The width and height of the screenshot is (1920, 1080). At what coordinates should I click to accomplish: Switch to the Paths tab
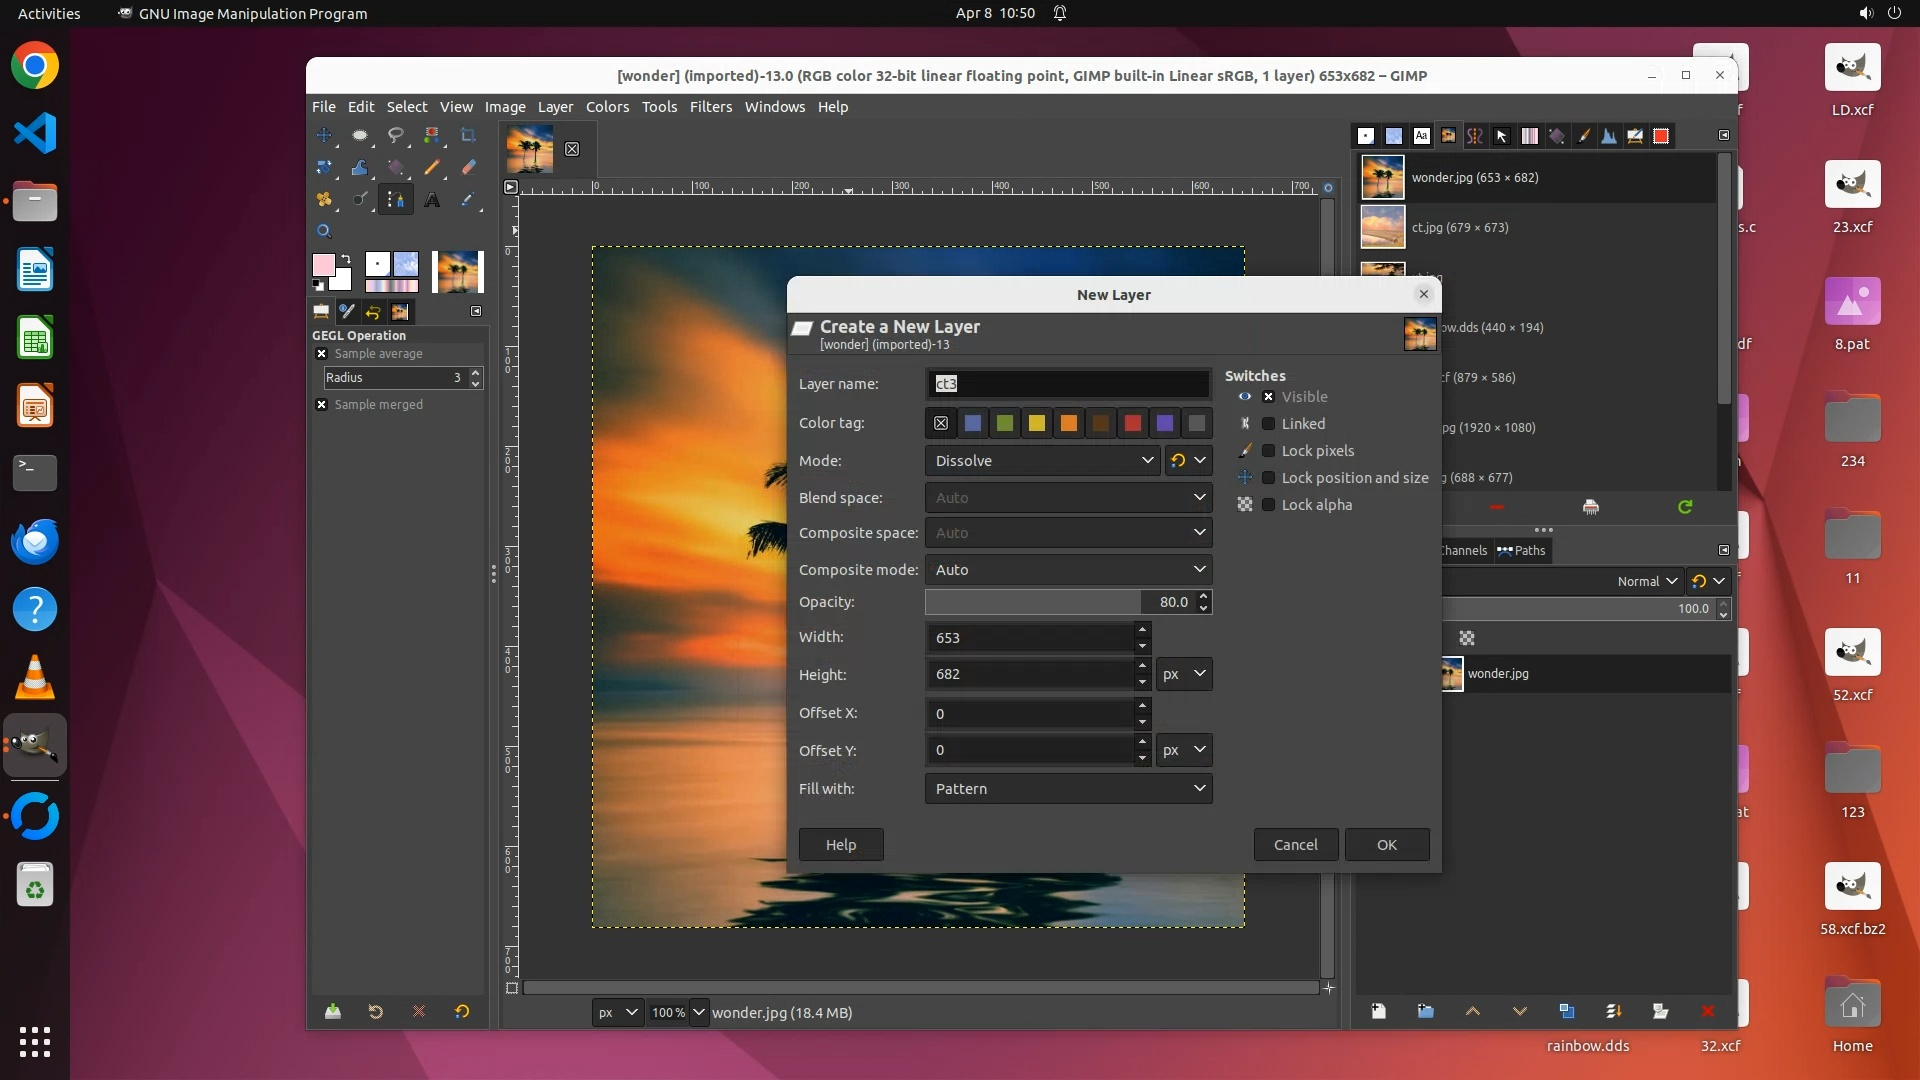coord(1521,550)
